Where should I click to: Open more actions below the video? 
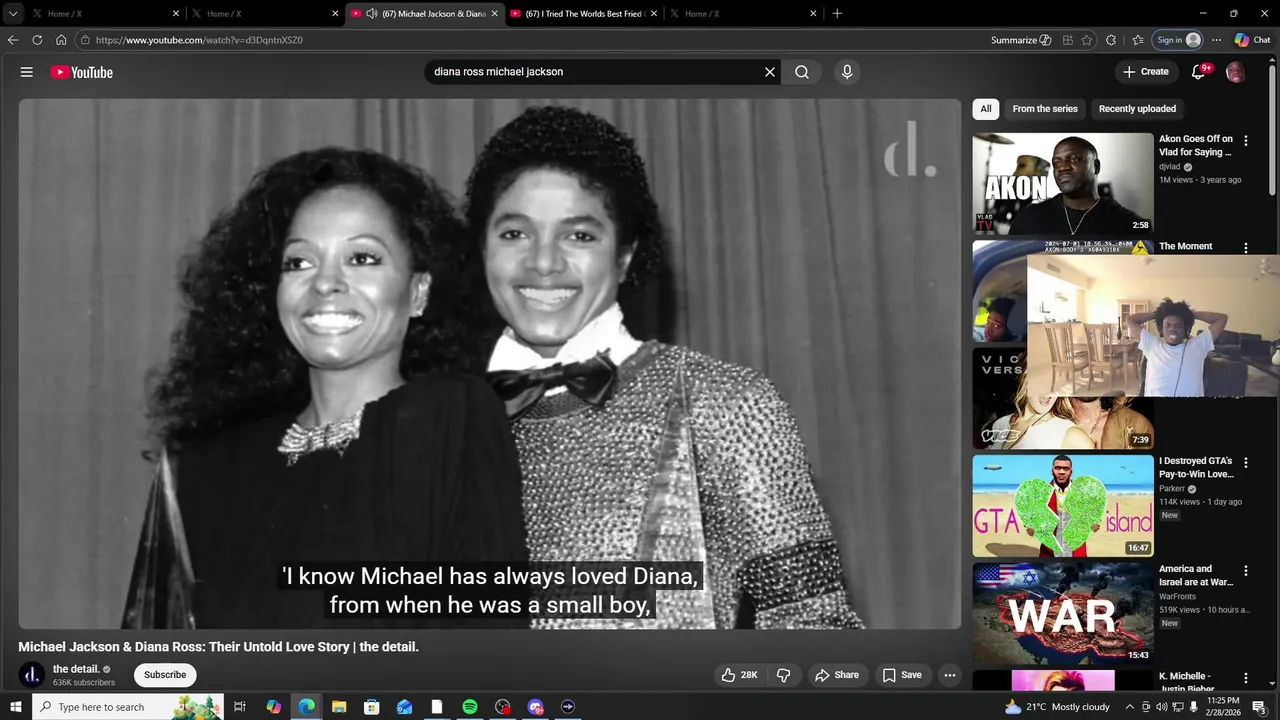coord(950,675)
